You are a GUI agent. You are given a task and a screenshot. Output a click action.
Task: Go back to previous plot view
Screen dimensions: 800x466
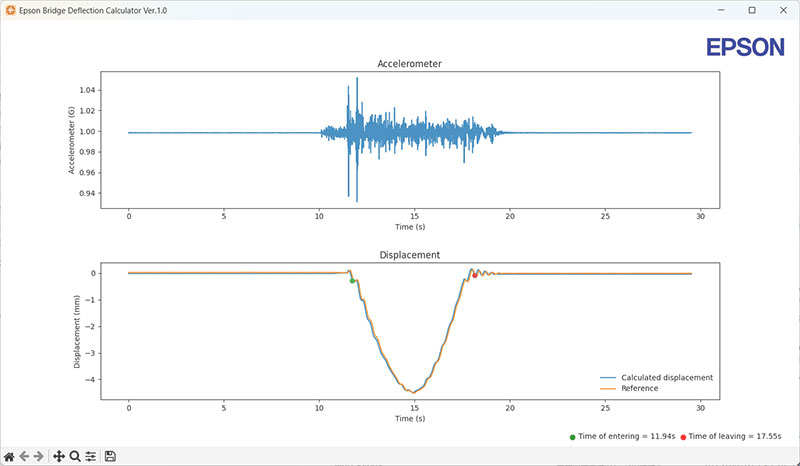pyautogui.click(x=24, y=456)
